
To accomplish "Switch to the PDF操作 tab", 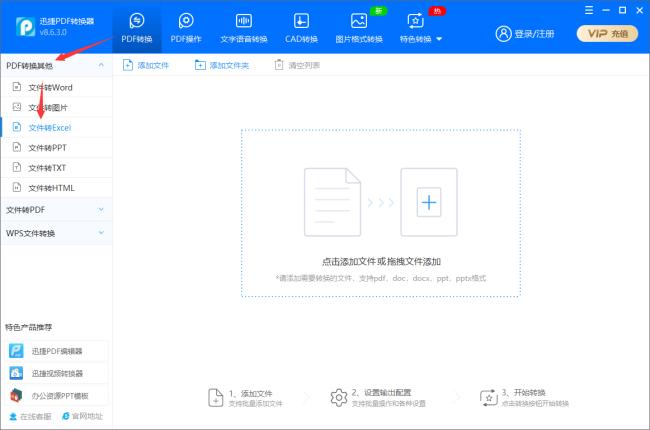I will click(x=186, y=28).
